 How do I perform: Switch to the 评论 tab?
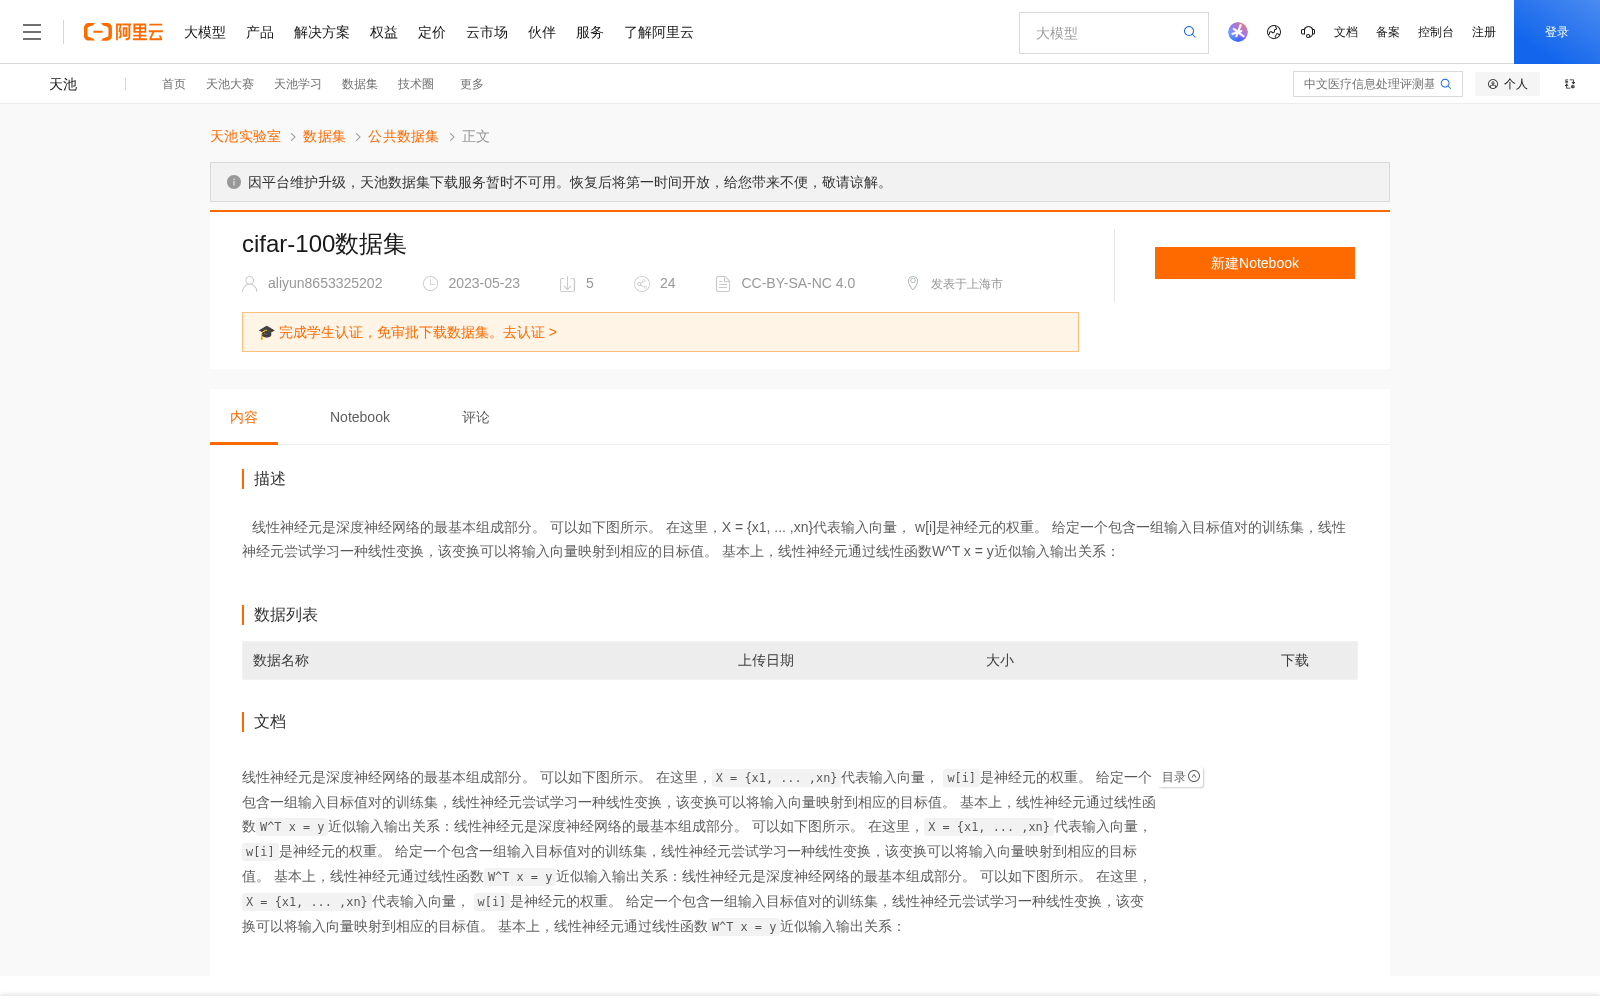tap(476, 417)
